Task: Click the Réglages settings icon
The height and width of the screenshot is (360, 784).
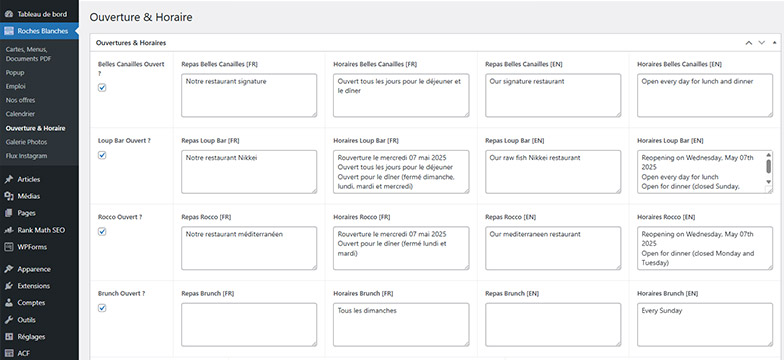Action: (8, 337)
